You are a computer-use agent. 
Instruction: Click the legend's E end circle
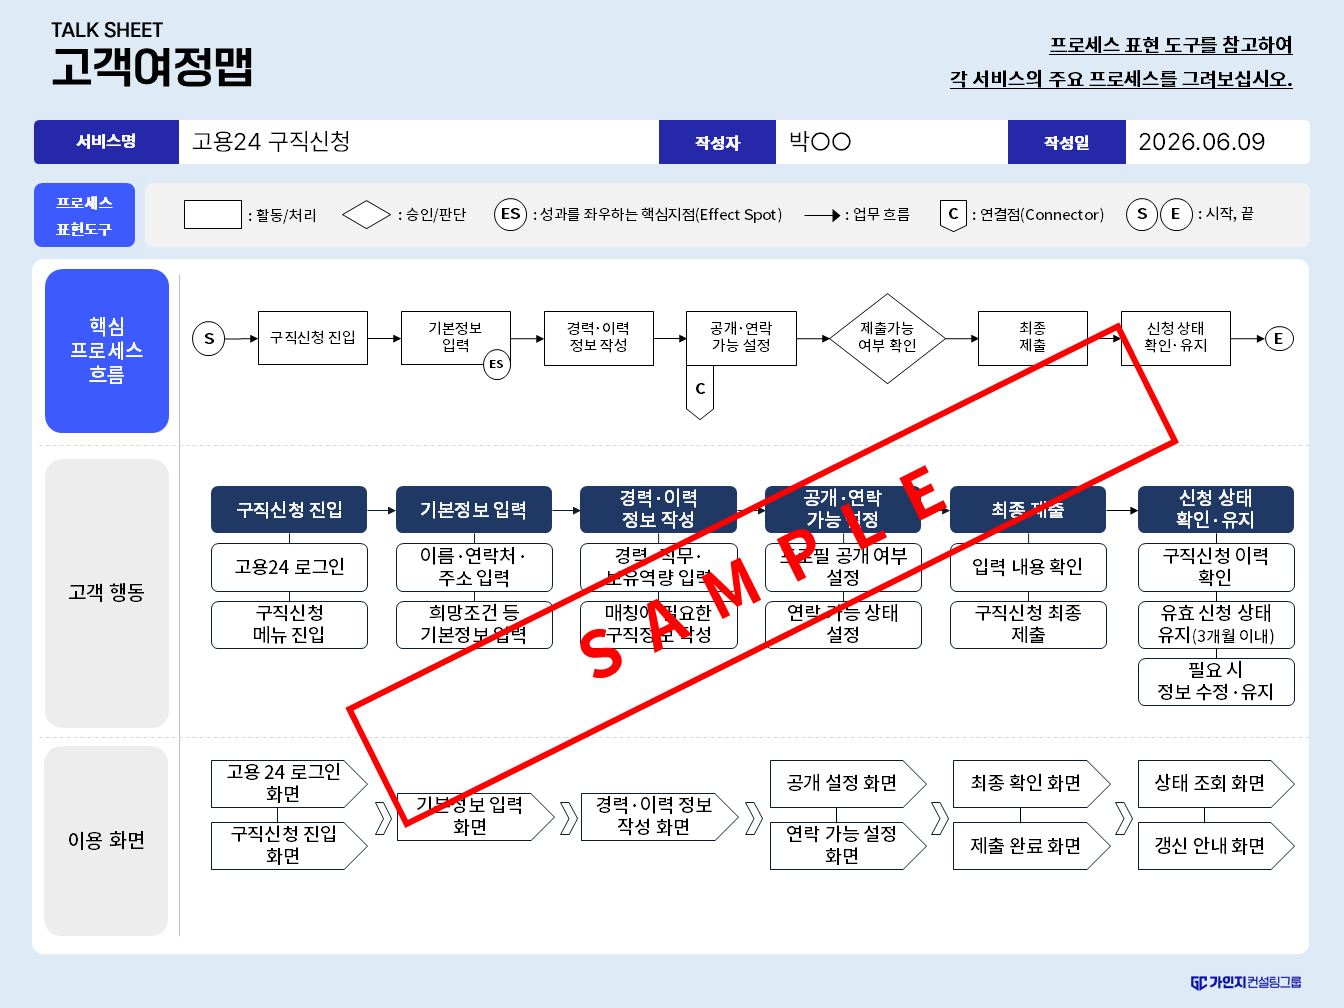tap(1176, 214)
